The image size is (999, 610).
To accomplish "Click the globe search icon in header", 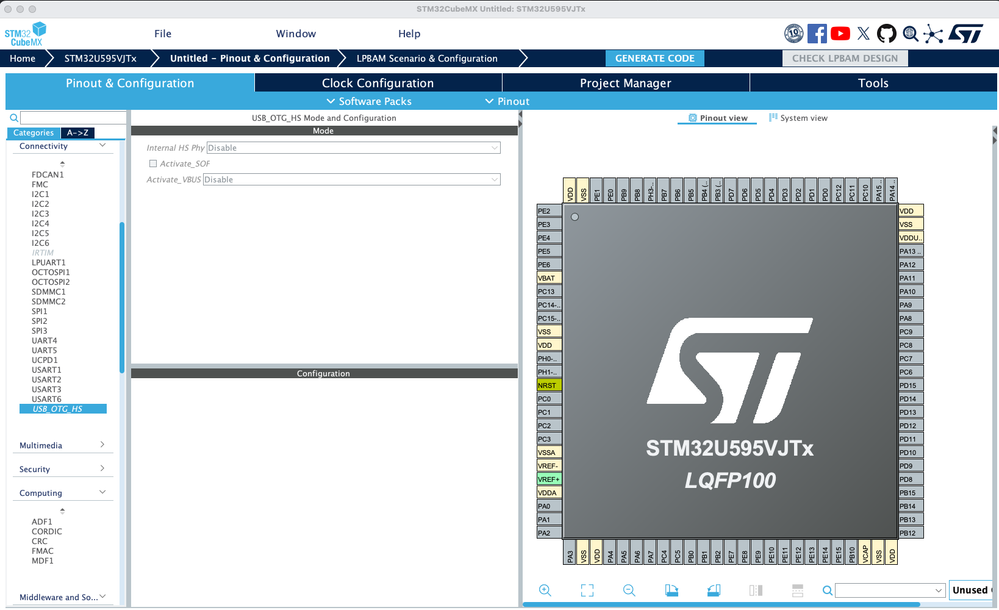I will pyautogui.click(x=910, y=34).
